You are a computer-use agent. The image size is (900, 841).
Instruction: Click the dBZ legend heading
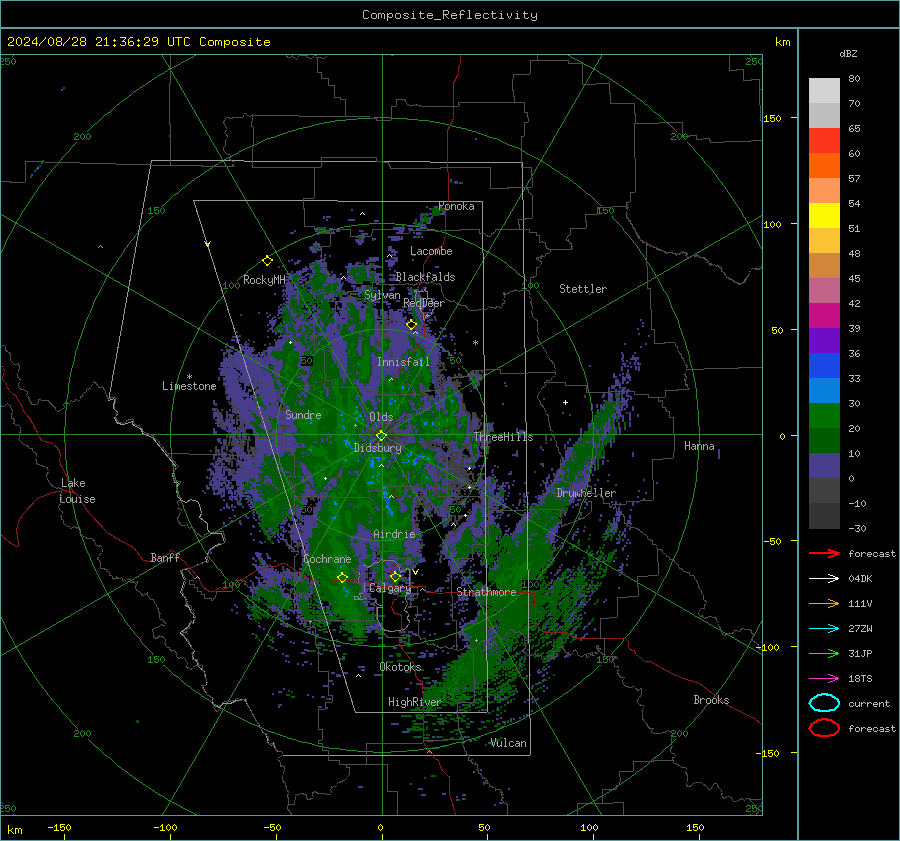[x=848, y=53]
